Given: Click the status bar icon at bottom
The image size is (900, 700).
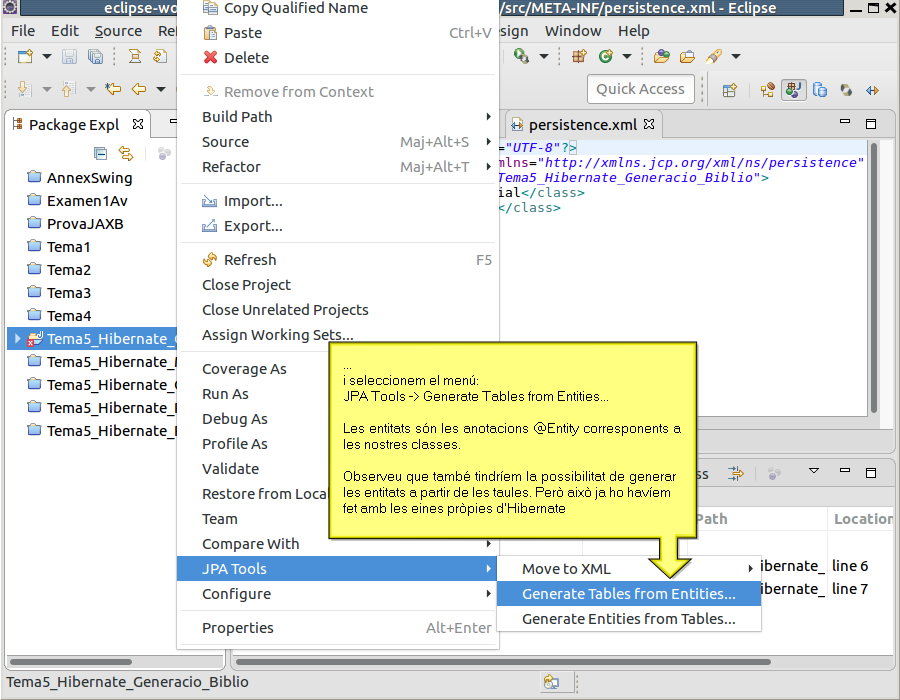Looking at the screenshot, I should coord(552,682).
